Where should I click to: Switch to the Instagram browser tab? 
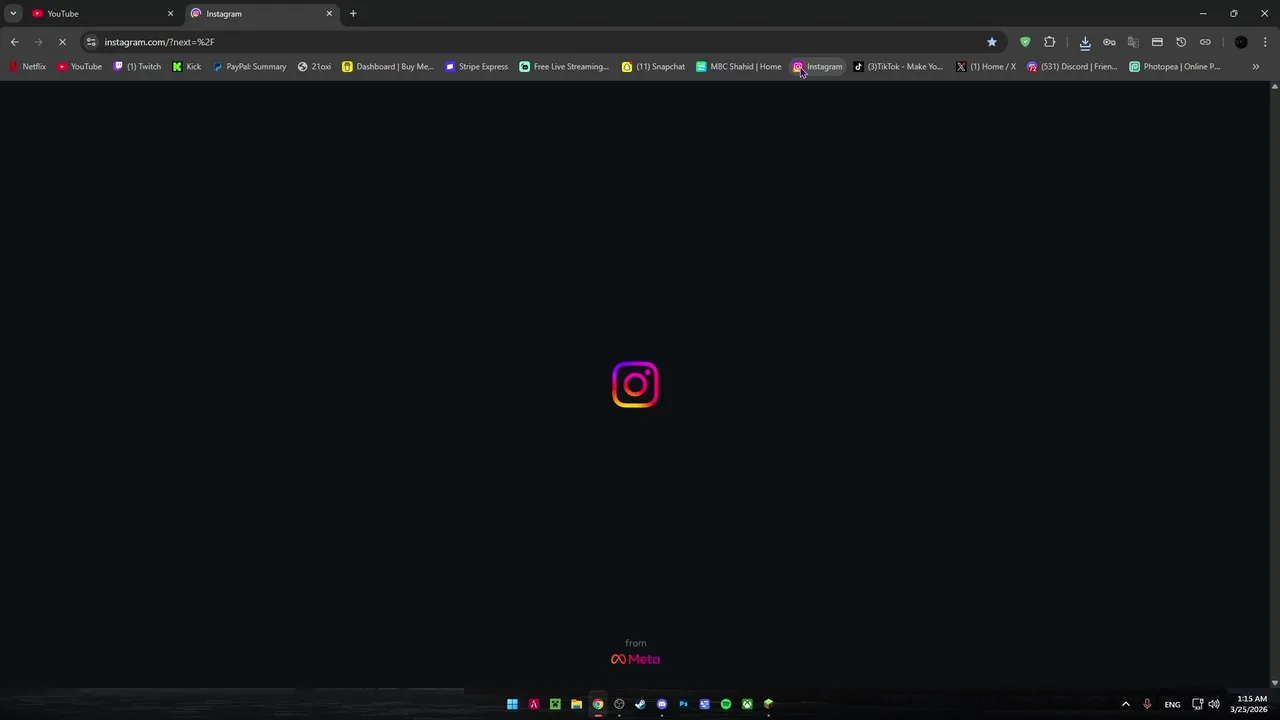[262, 14]
